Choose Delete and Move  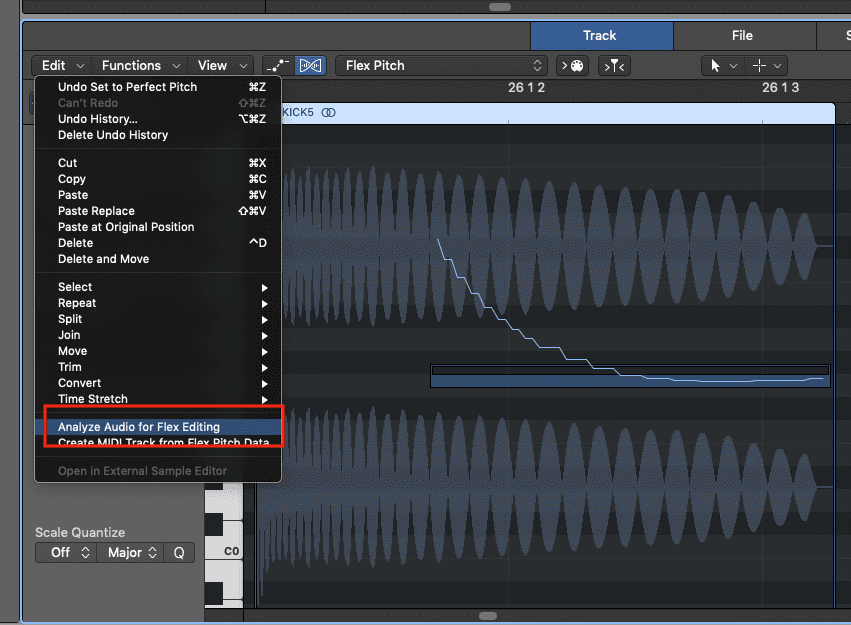tap(158, 259)
